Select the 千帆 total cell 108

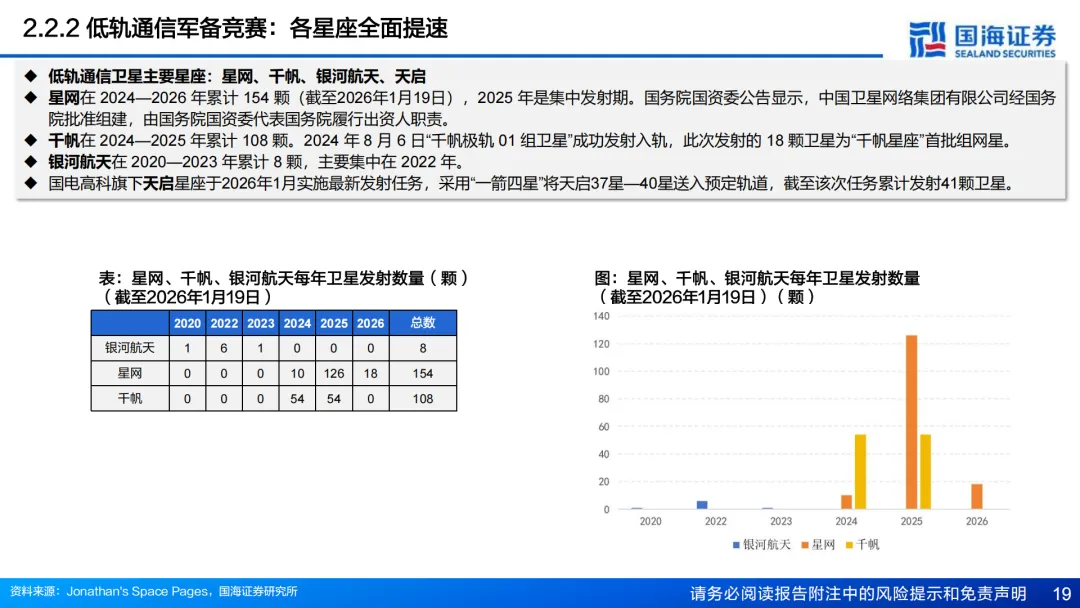point(423,399)
